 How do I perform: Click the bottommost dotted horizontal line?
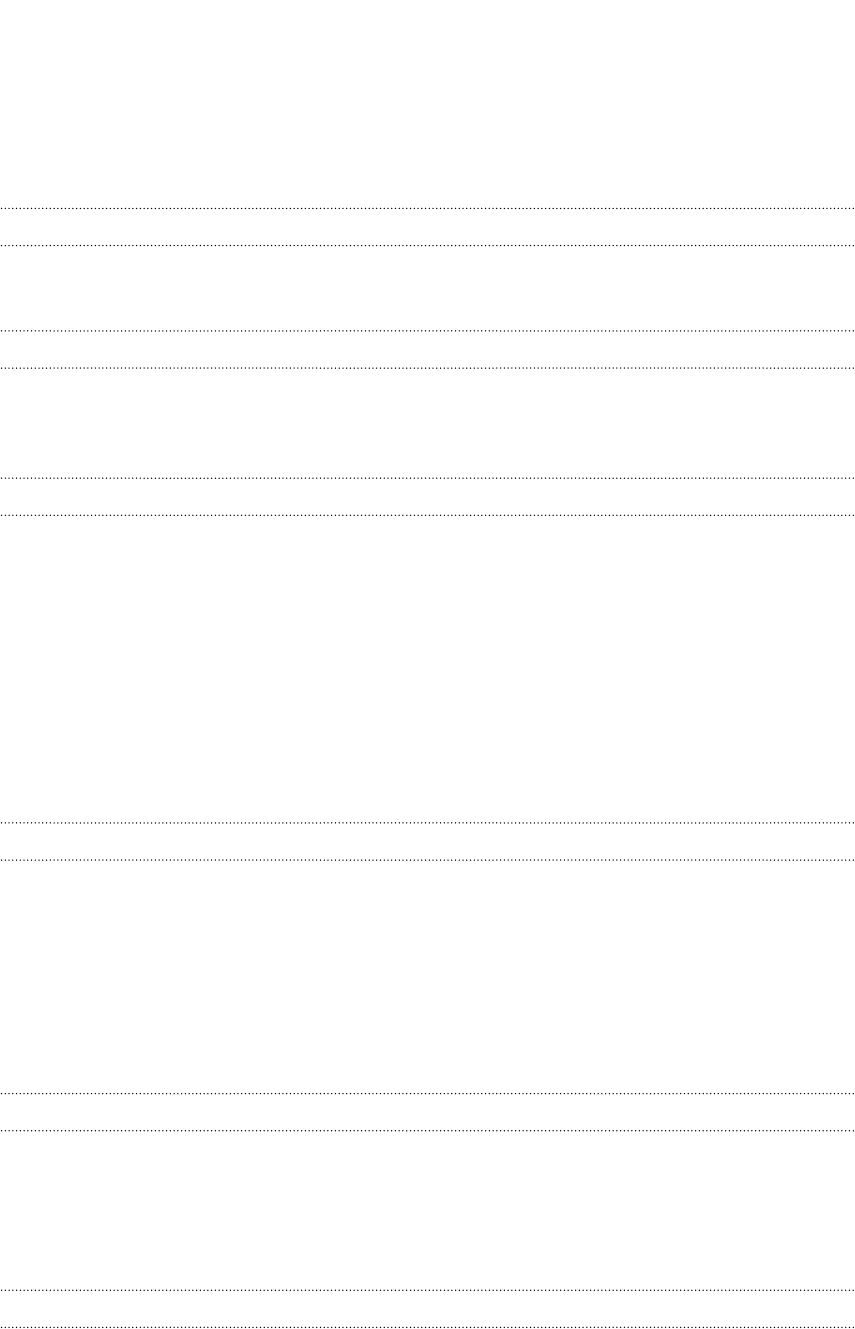[427, 1328]
